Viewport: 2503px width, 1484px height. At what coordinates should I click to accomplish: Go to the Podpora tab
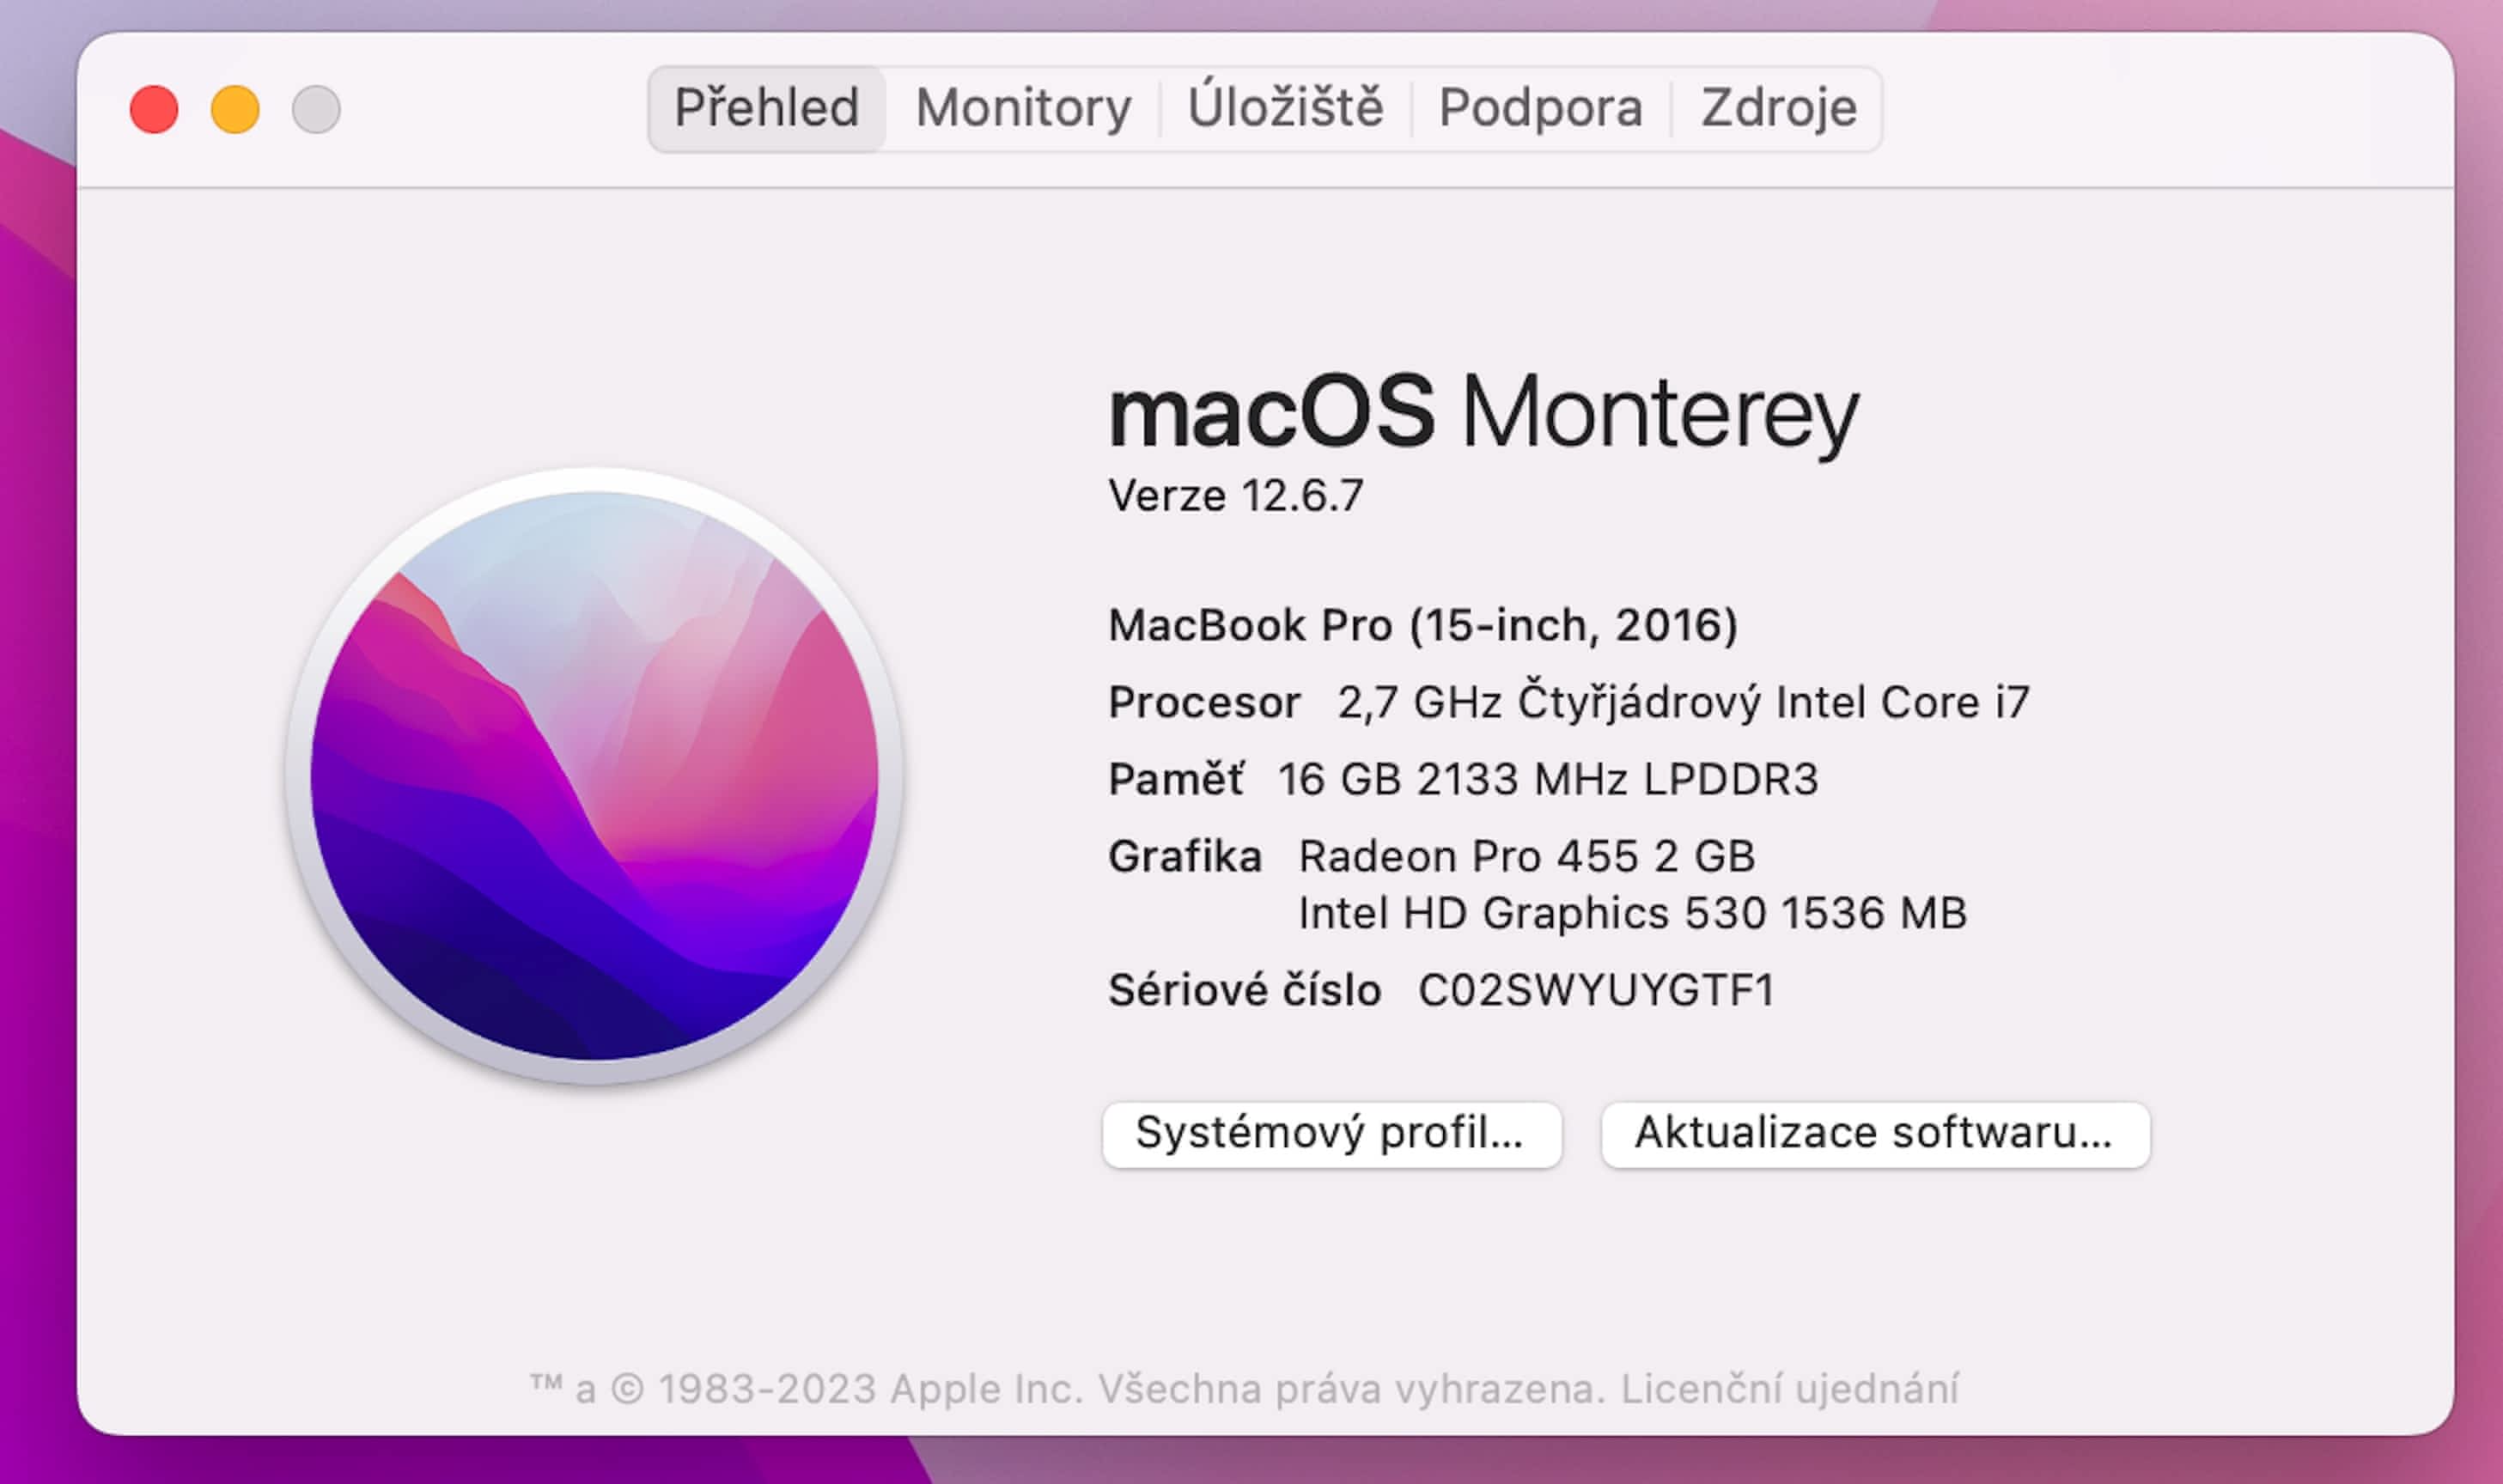(x=1540, y=108)
